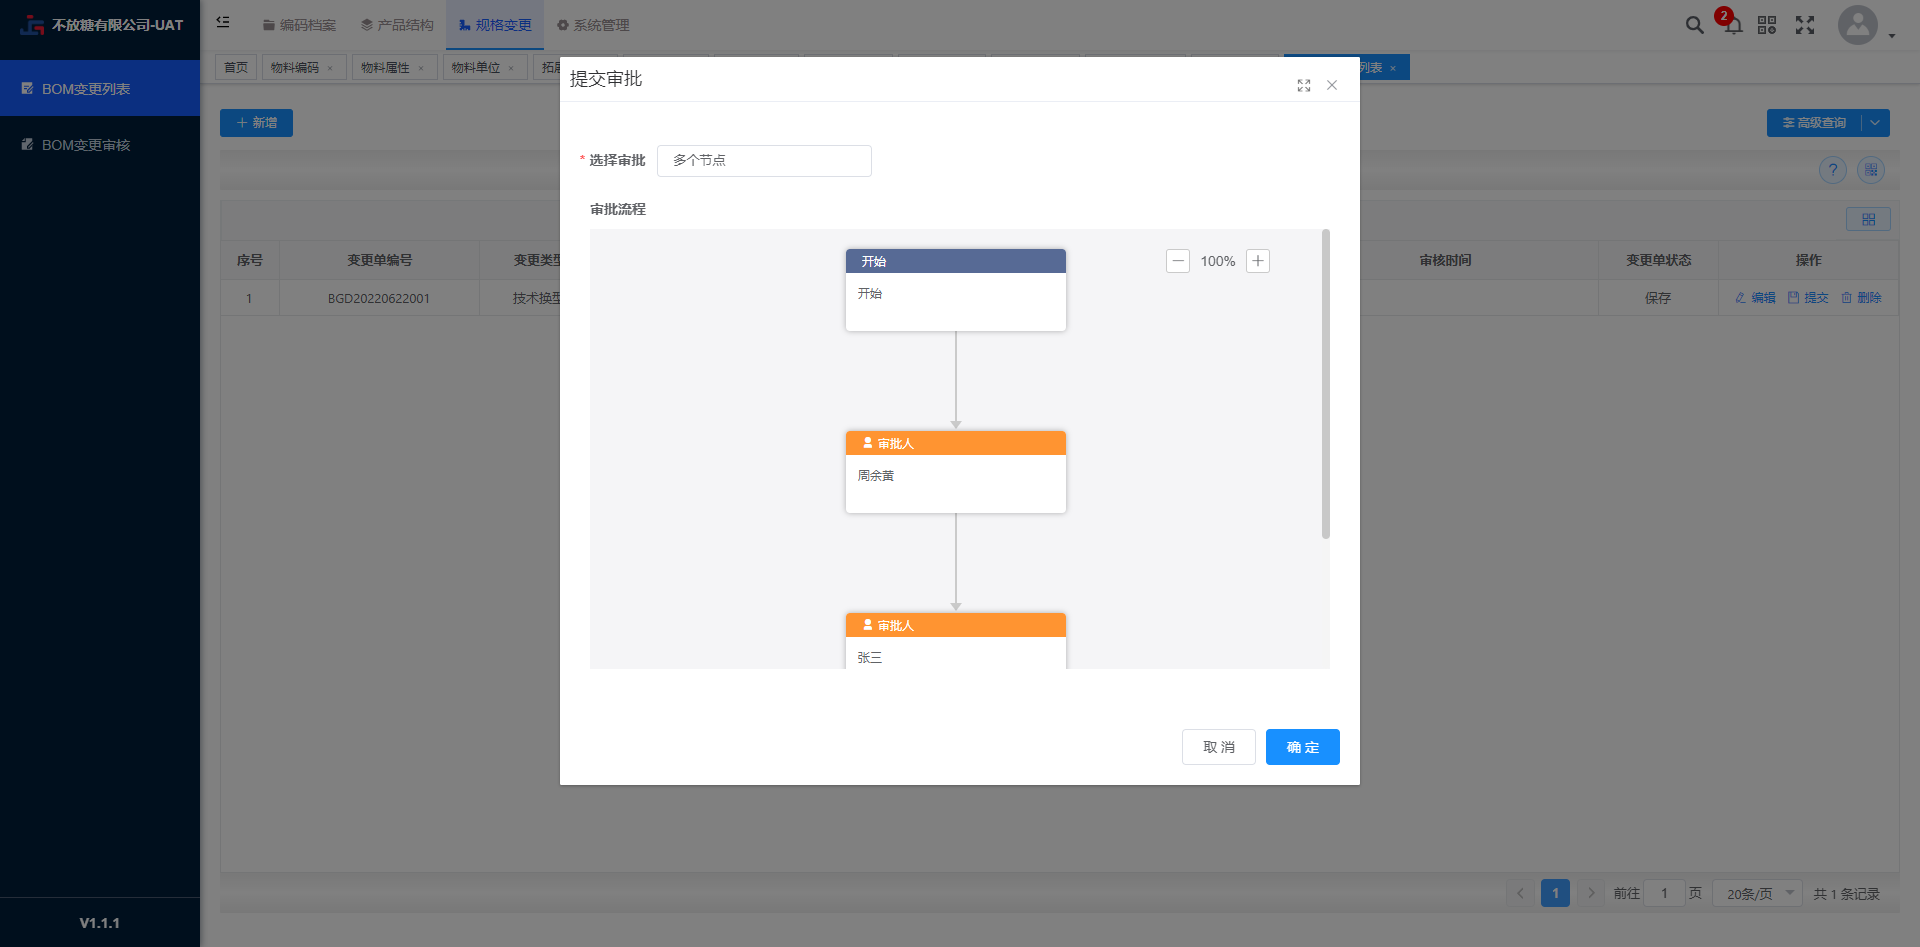Open the 选择审批 dropdown field
1920x947 pixels.
(764, 160)
